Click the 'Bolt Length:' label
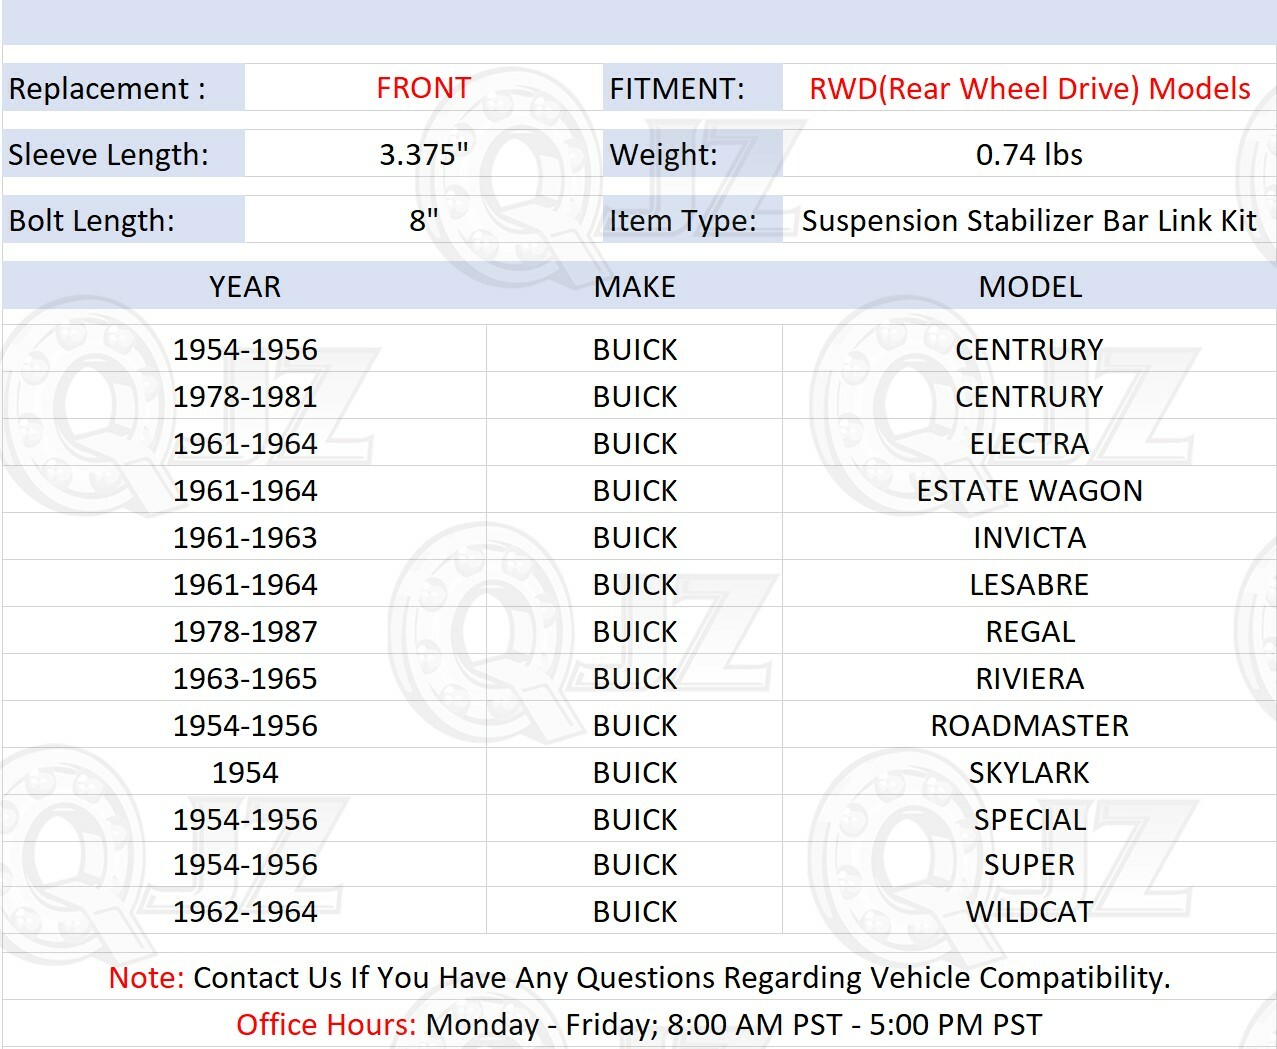 point(91,220)
